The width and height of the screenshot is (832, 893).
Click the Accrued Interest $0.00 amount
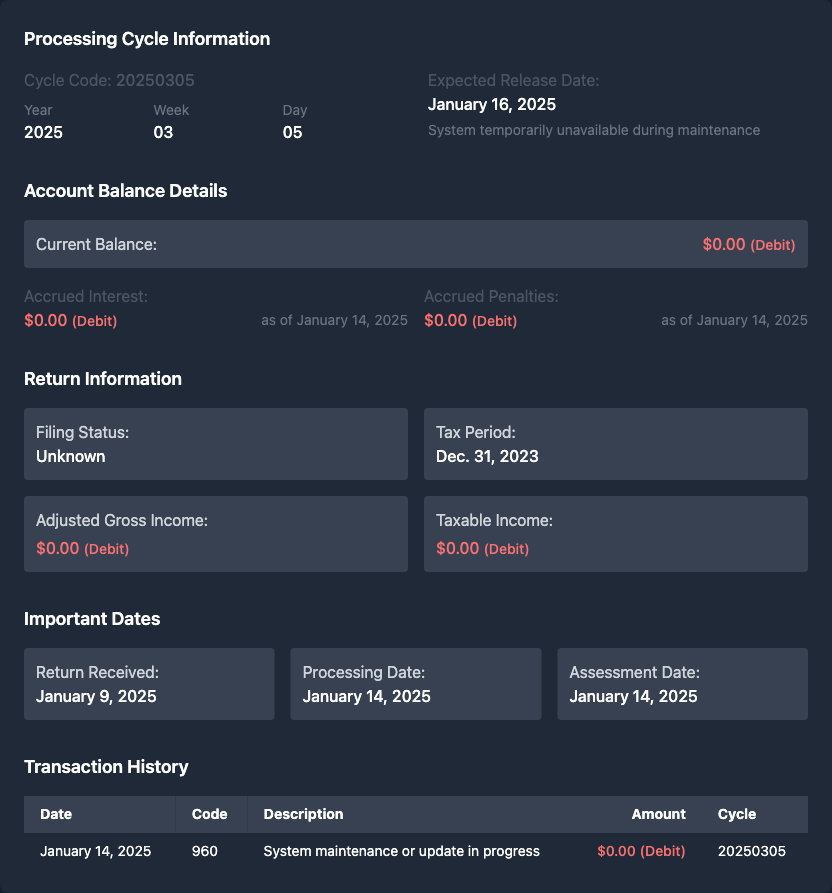(46, 320)
